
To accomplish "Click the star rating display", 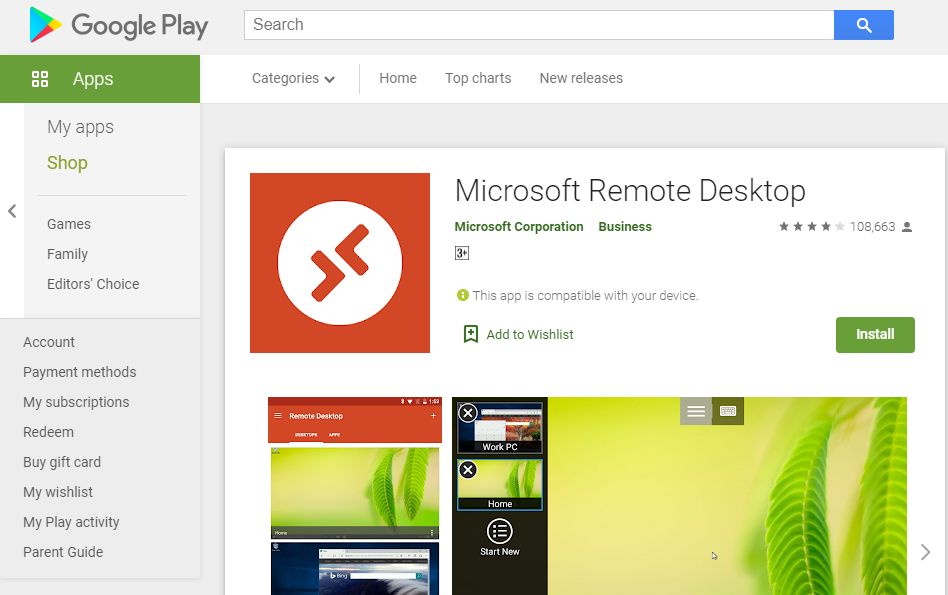I will (x=811, y=227).
